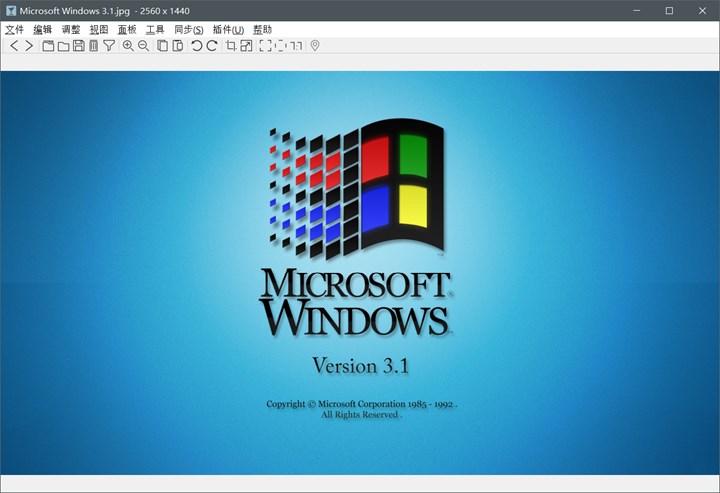720x493 pixels.
Task: Close the image viewer window
Action: pos(703,11)
